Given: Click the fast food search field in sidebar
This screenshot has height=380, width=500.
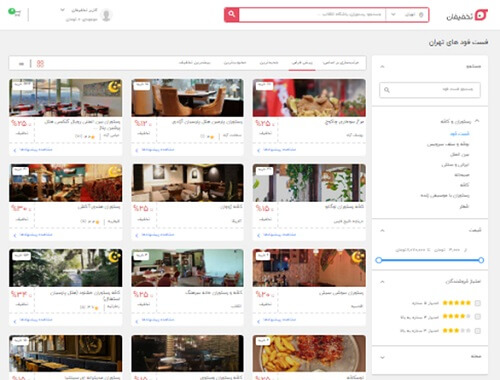Looking at the screenshot, I should (430, 90).
